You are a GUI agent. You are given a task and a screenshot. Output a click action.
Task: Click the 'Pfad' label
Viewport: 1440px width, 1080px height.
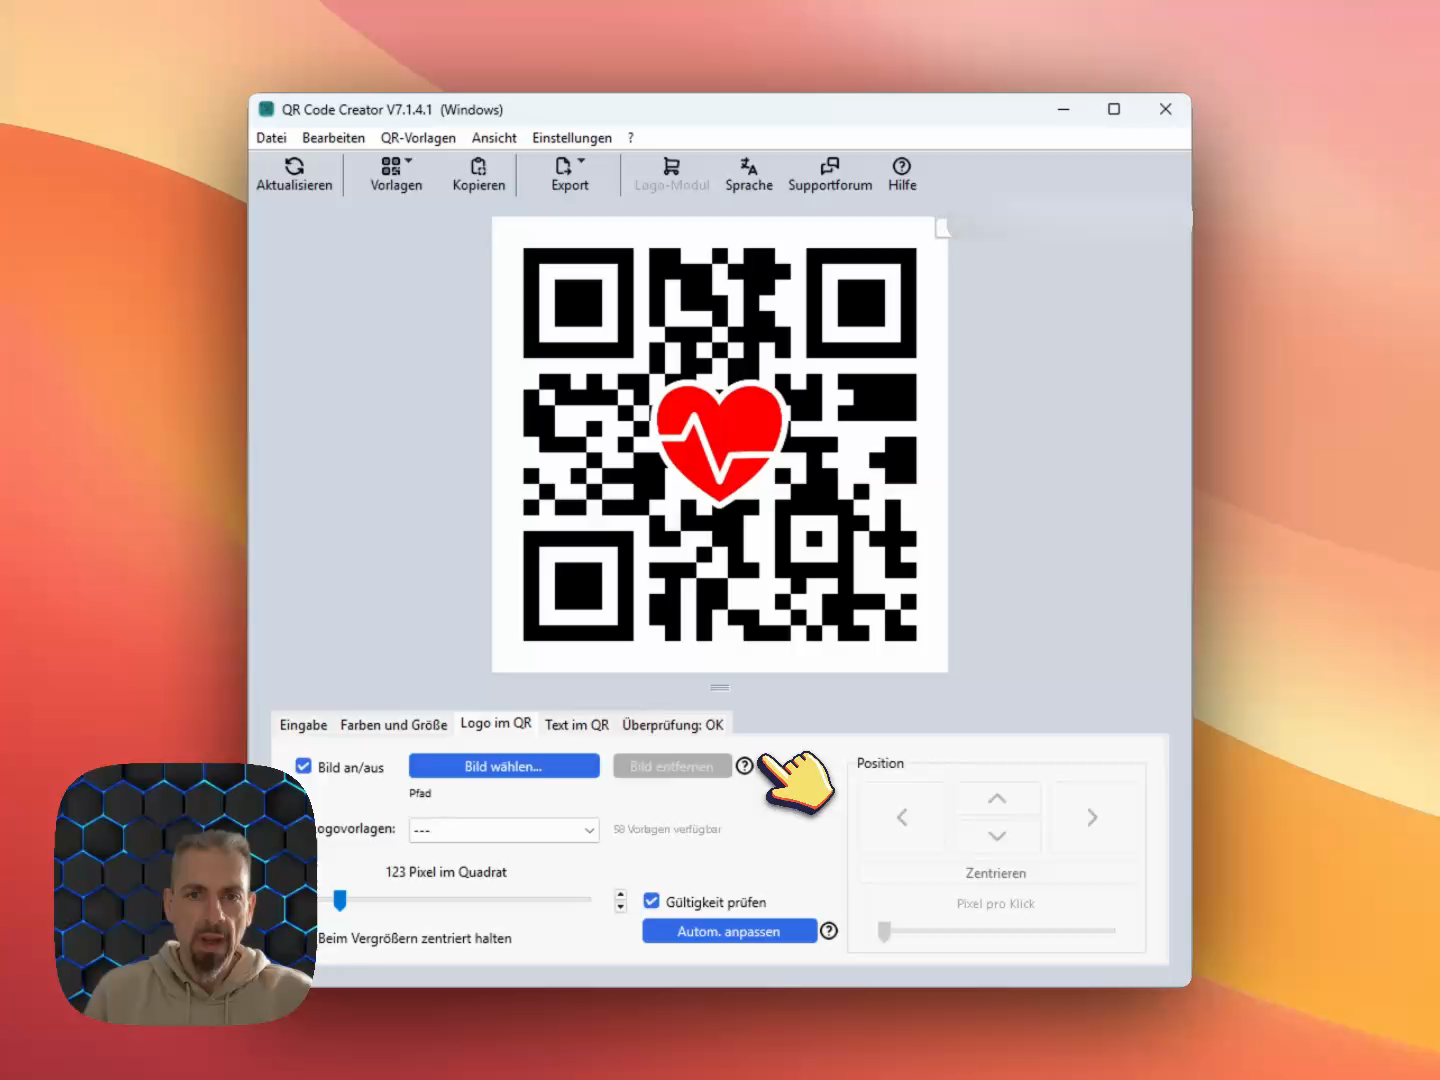tap(420, 793)
